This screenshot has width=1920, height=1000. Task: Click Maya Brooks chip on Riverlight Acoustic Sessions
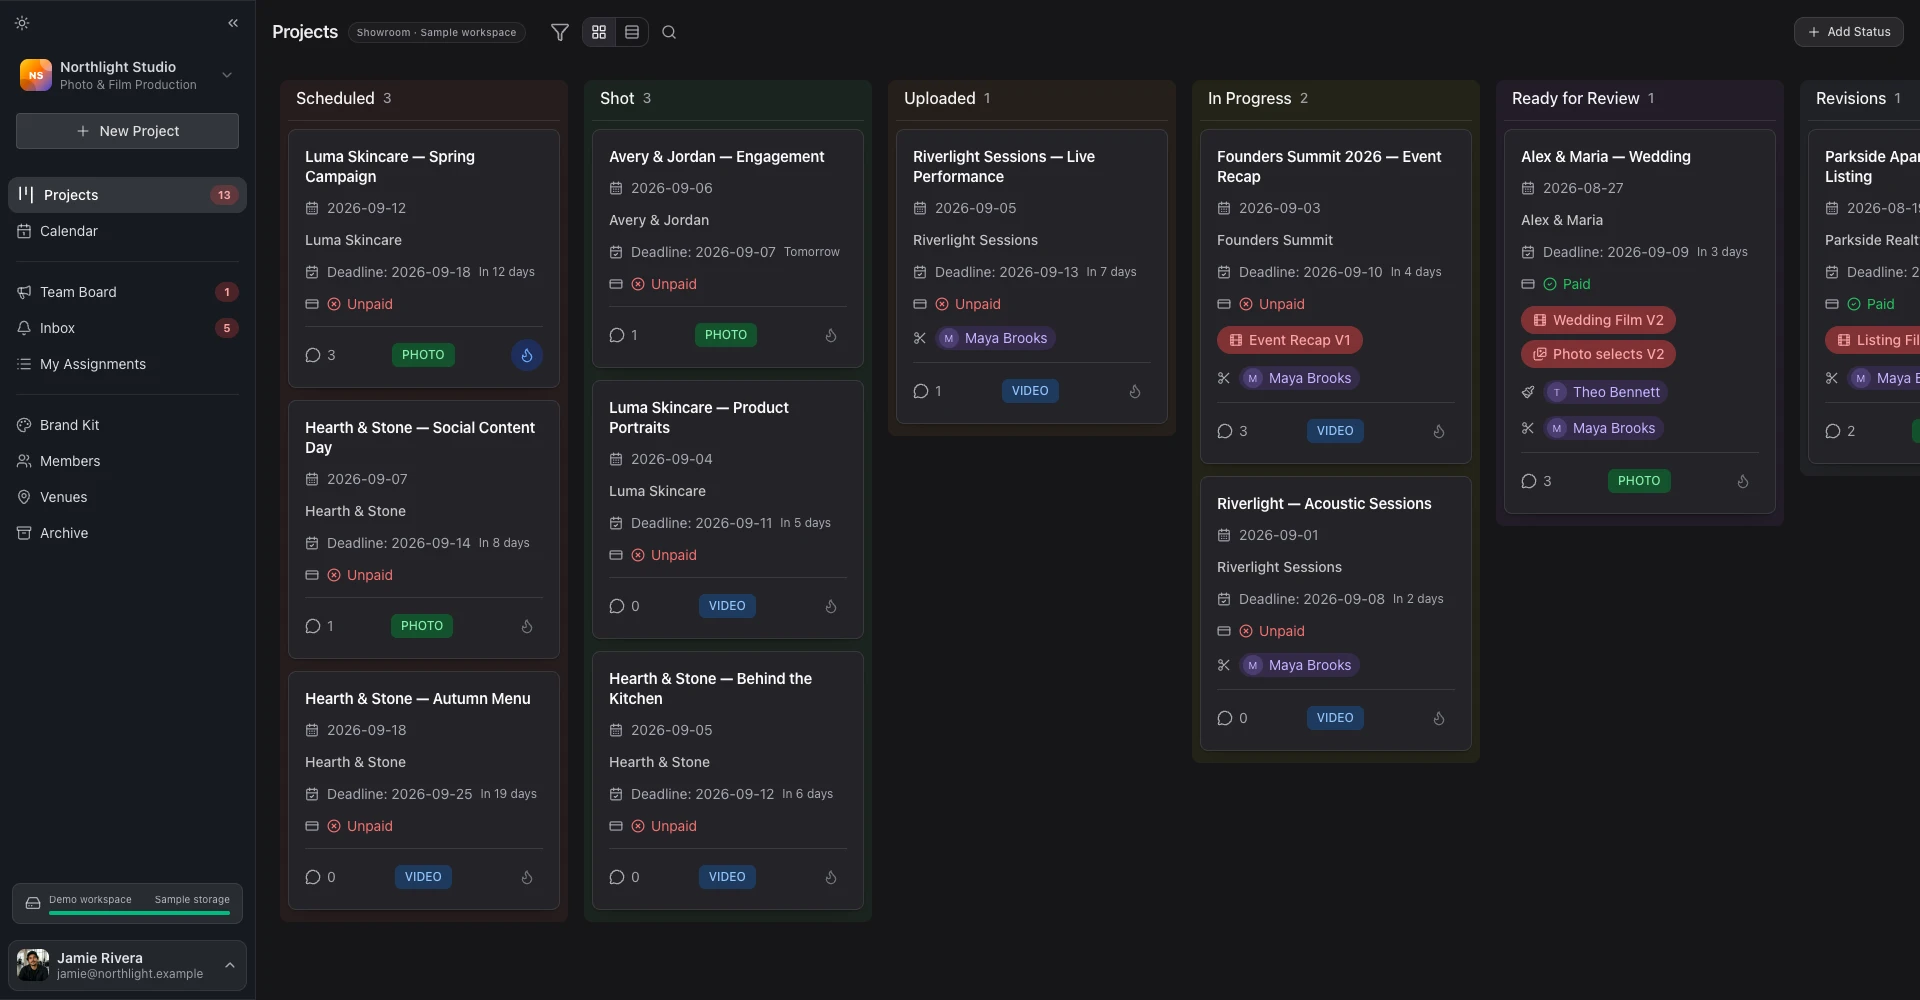click(x=1299, y=665)
